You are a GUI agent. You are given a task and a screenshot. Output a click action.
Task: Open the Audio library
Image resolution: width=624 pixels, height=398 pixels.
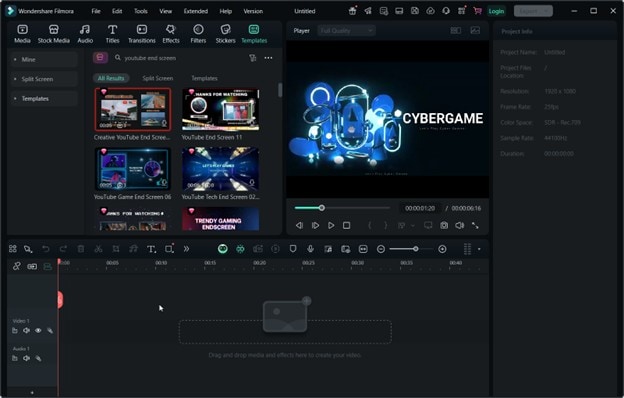(85, 34)
